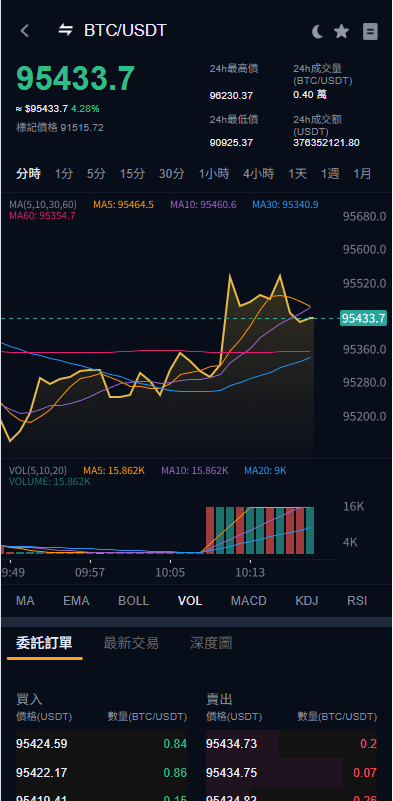Select the KDJ indicator
Screen dimensions: 393x801
point(307,601)
